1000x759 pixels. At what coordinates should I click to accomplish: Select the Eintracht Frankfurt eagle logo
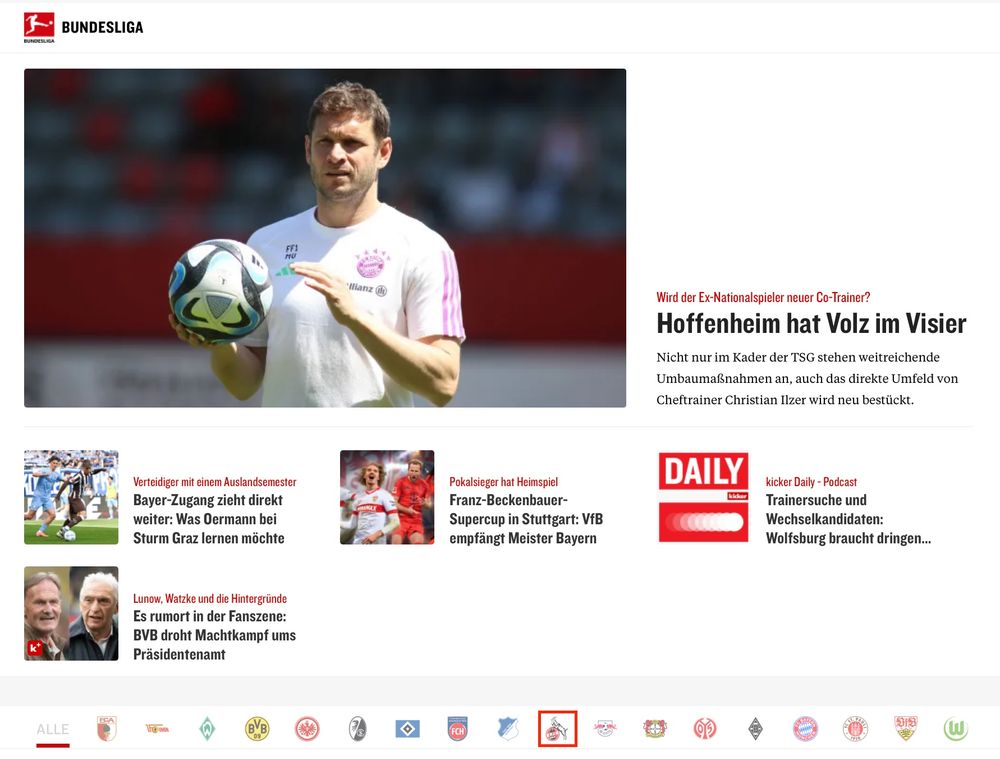307,728
